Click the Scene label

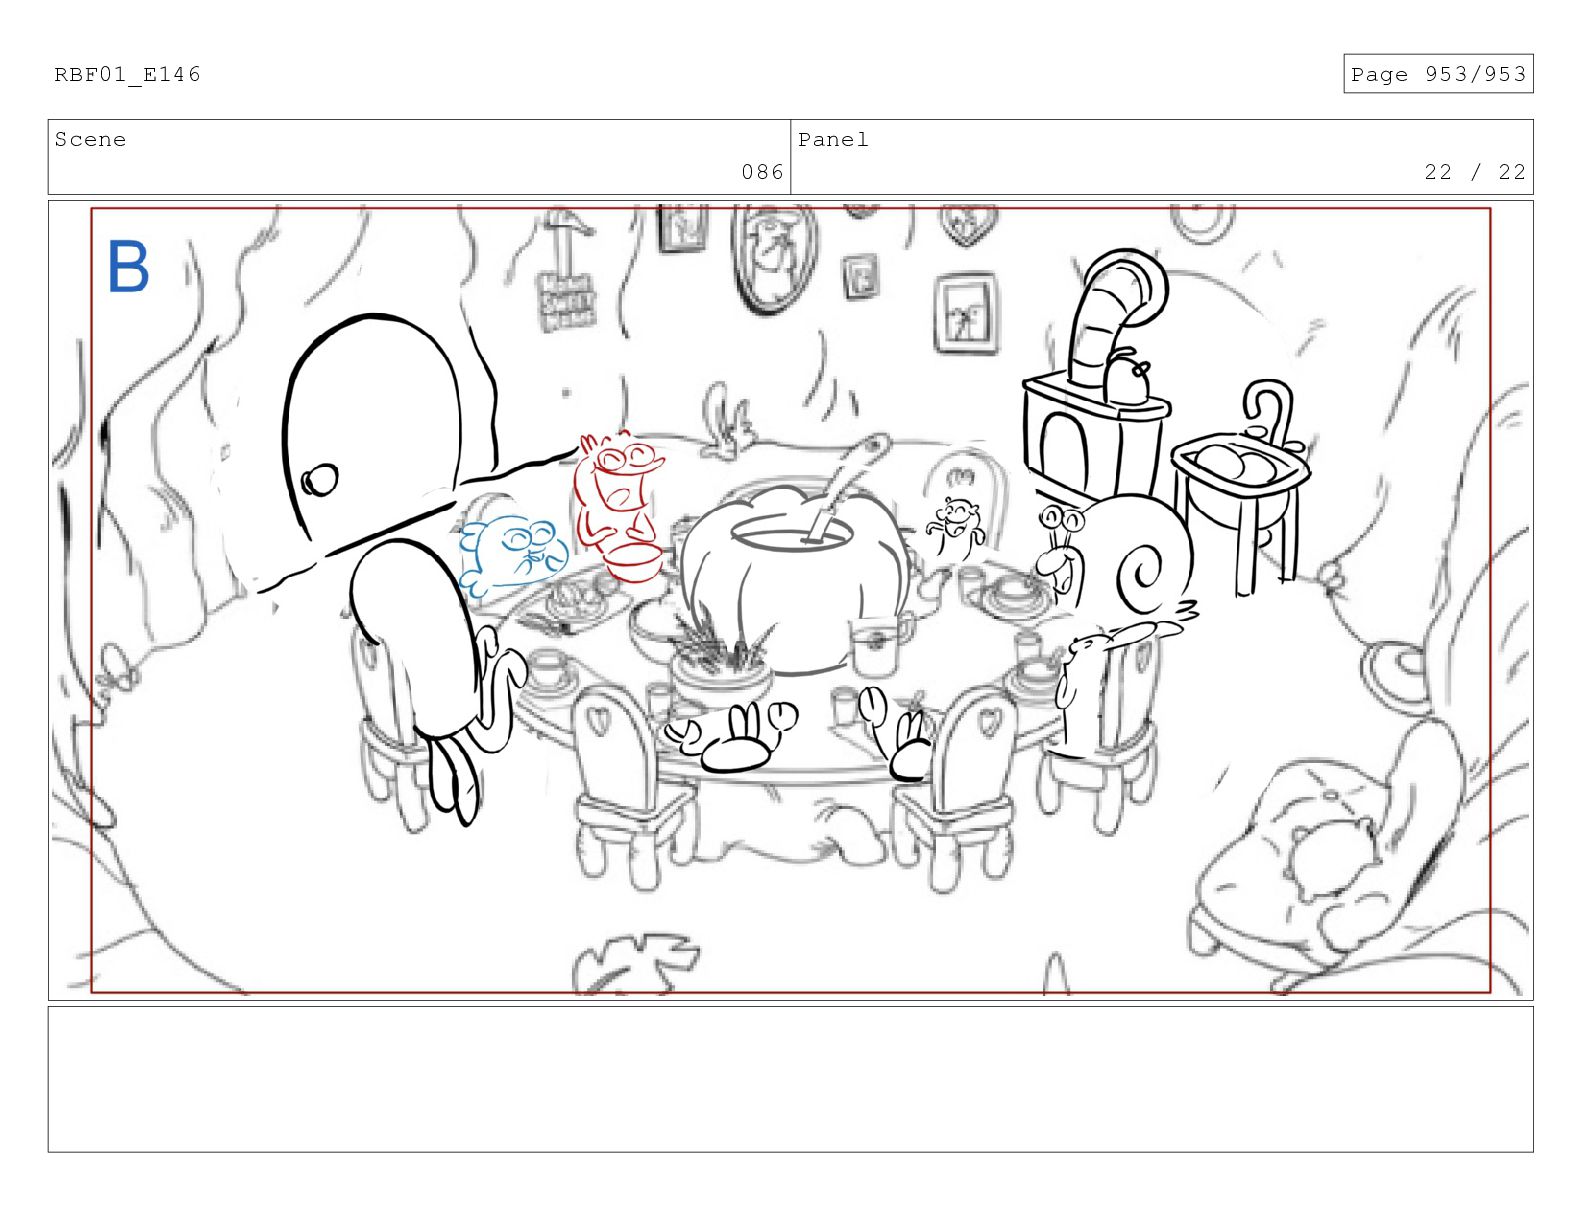coord(90,140)
